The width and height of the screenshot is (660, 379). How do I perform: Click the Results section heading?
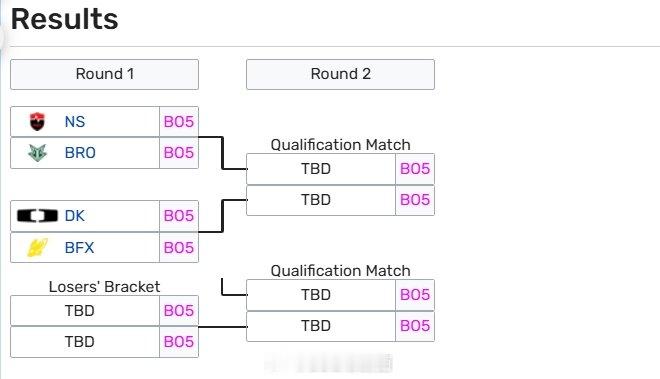pyautogui.click(x=64, y=19)
